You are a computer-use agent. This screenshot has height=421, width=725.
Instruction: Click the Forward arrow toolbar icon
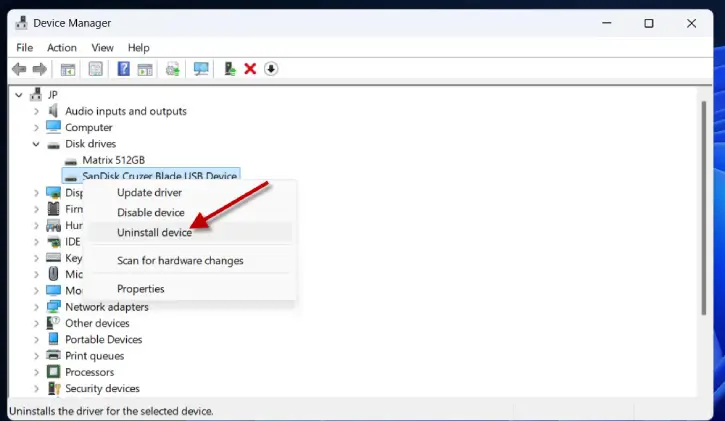40,69
